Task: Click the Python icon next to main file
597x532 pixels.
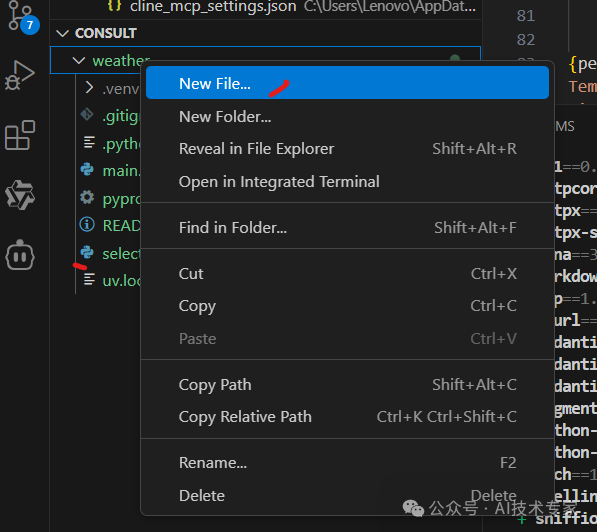Action: [87, 169]
